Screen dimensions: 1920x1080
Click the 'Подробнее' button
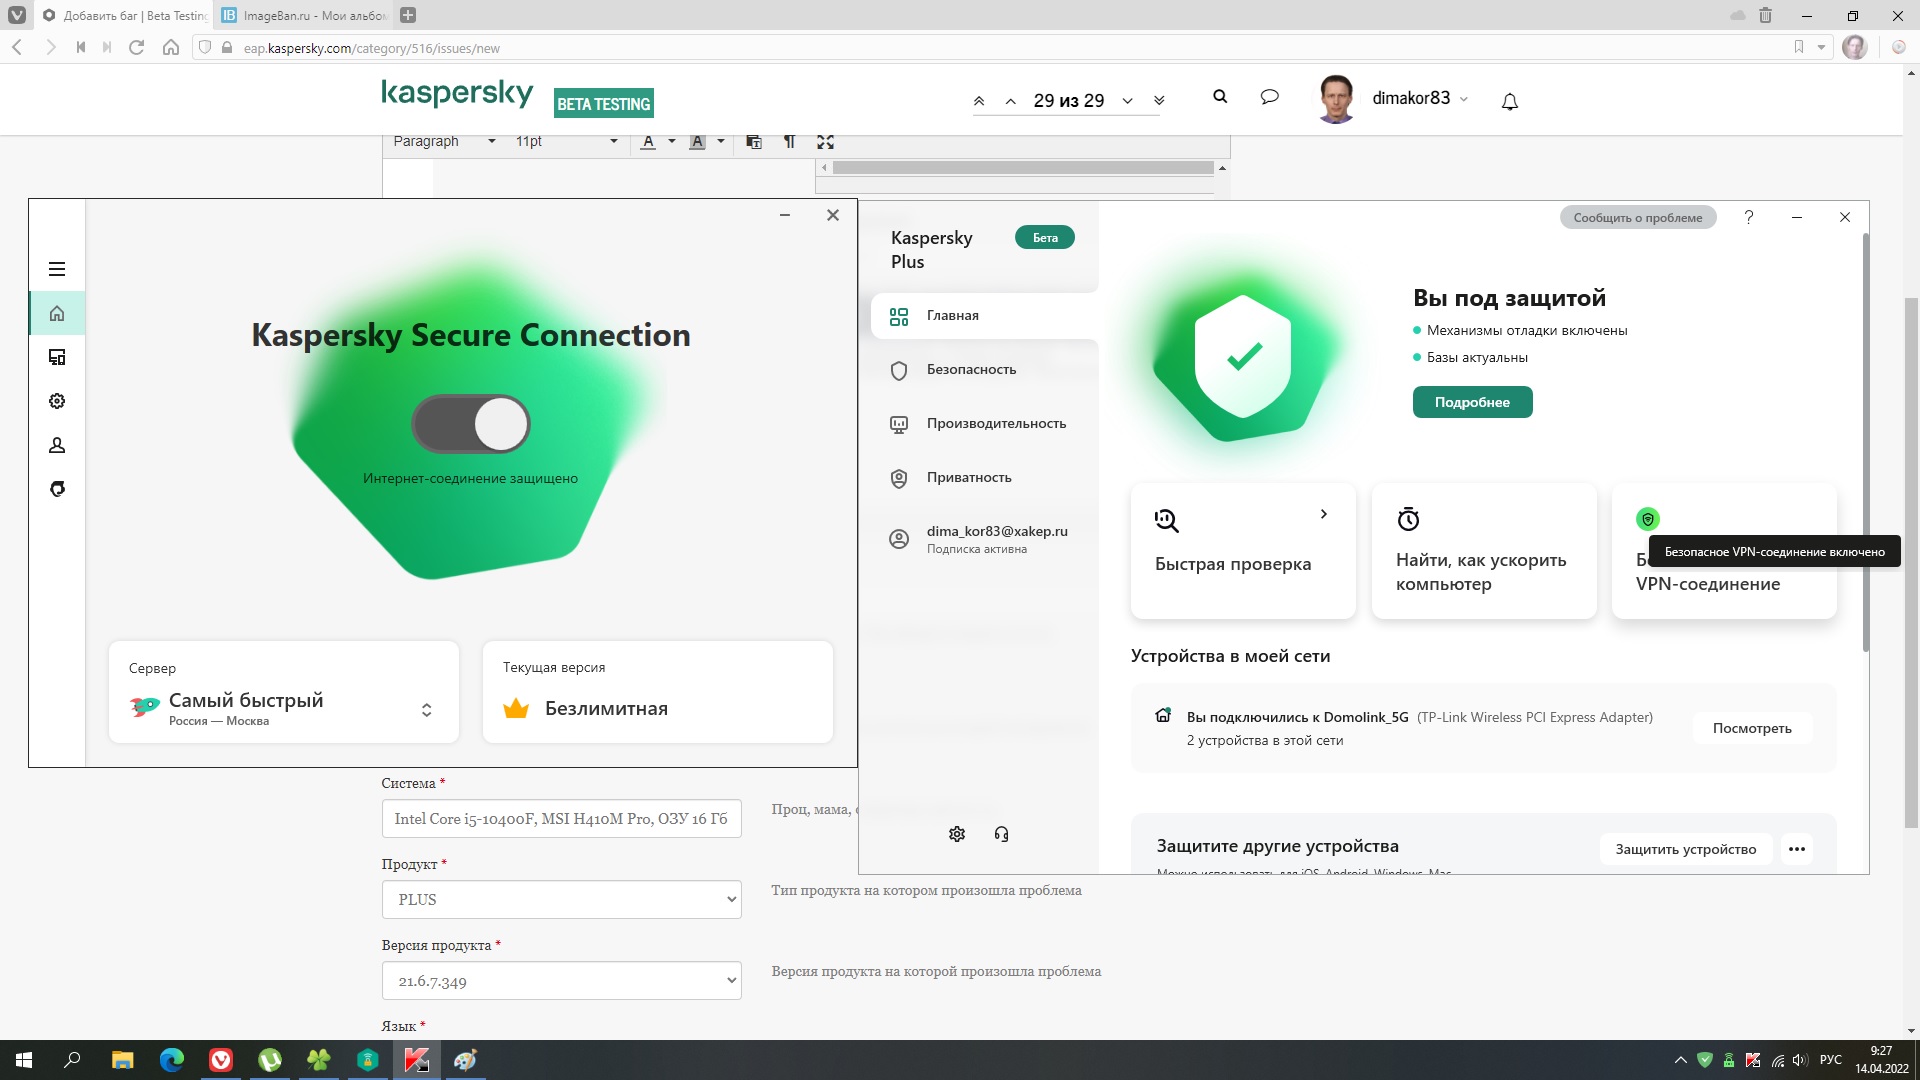coord(1472,402)
